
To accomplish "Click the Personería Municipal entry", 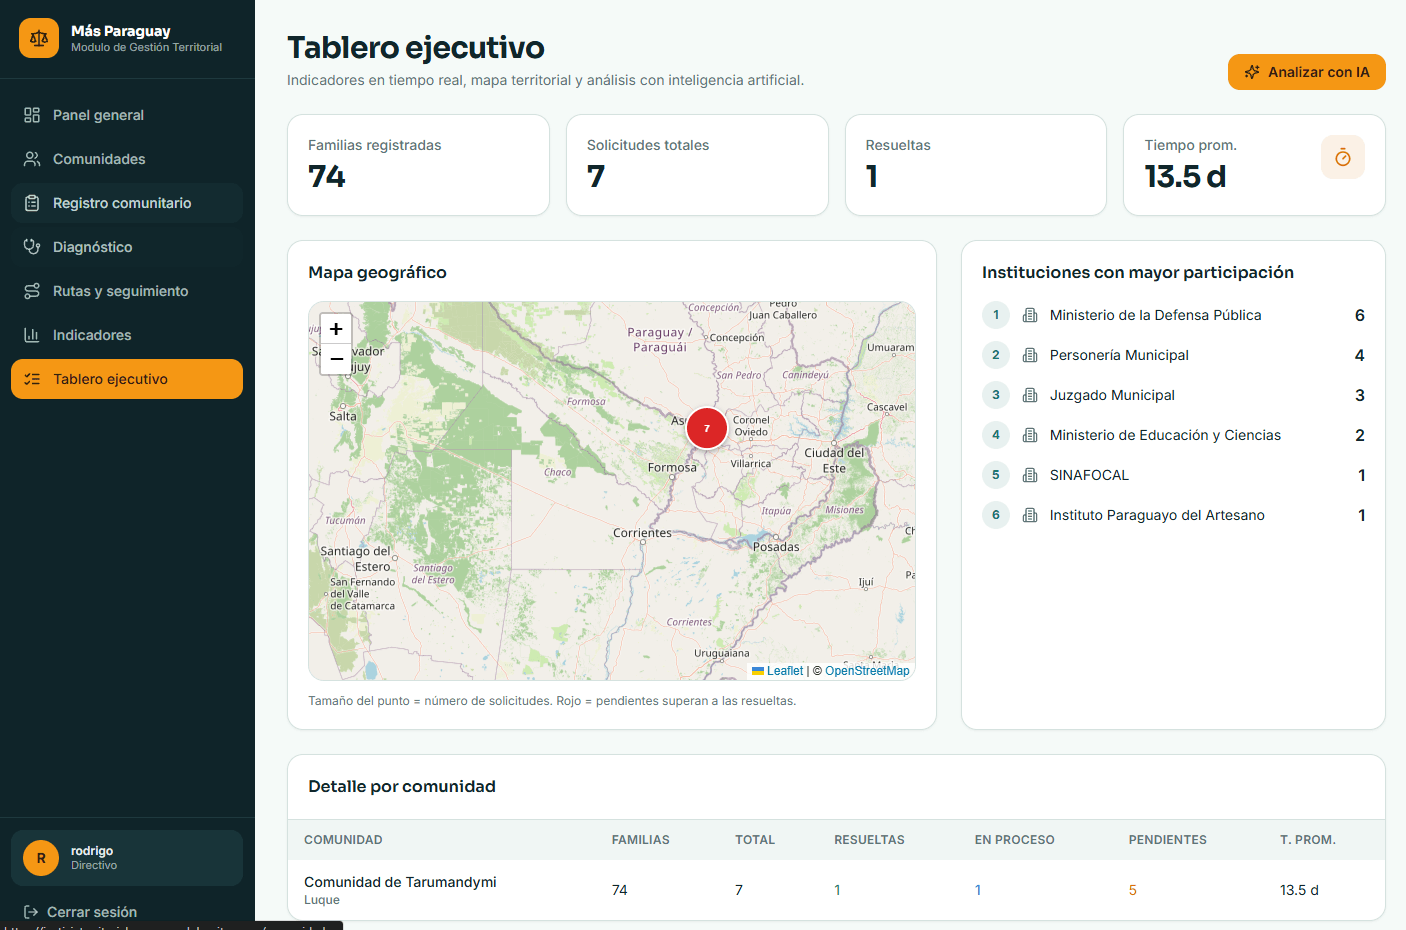I will (x=1173, y=355).
